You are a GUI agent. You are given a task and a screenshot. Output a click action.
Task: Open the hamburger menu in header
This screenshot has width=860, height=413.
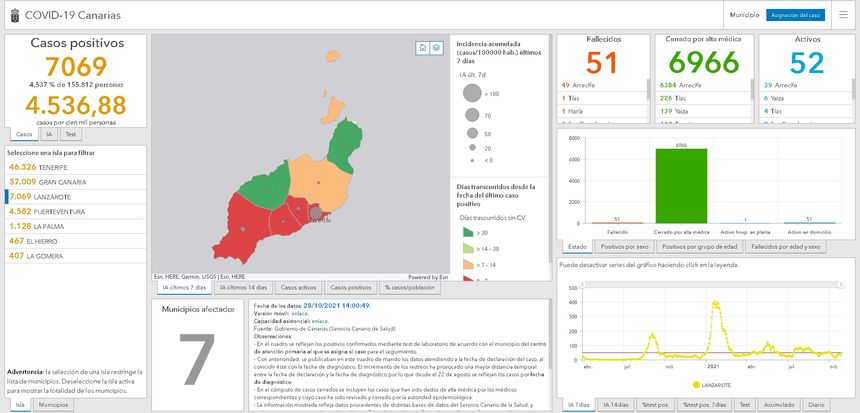coord(840,15)
